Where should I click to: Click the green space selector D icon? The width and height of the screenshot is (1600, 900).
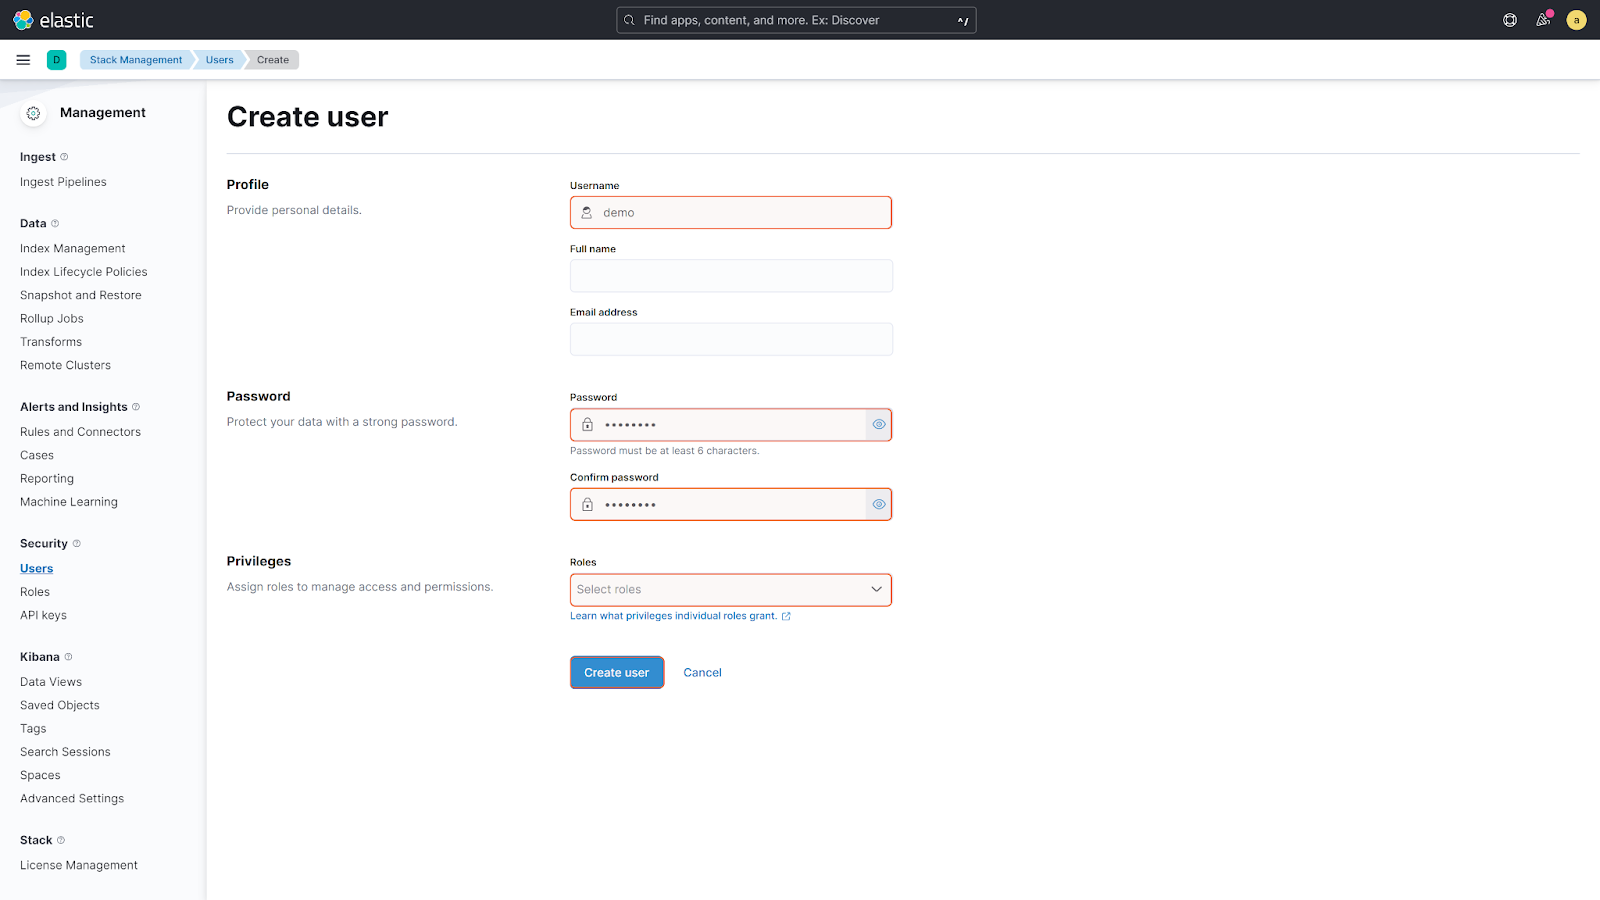(x=57, y=60)
